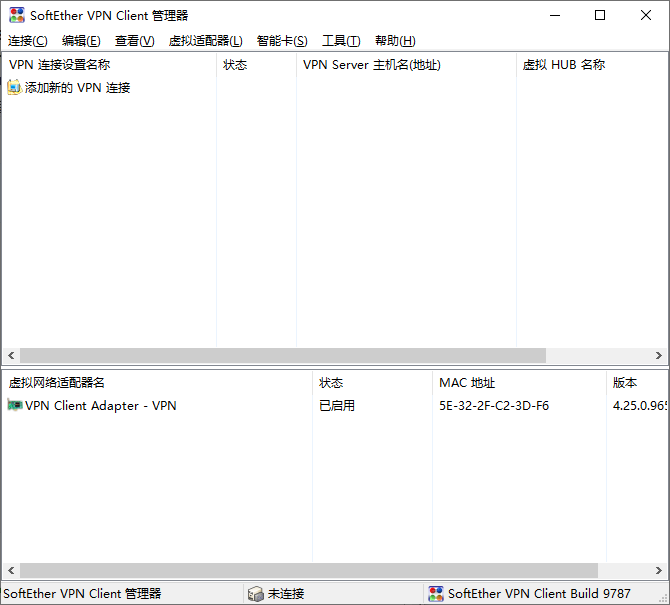Click the 未连接 status bar icon
Screen dimensions: 670x605
tap(256, 594)
